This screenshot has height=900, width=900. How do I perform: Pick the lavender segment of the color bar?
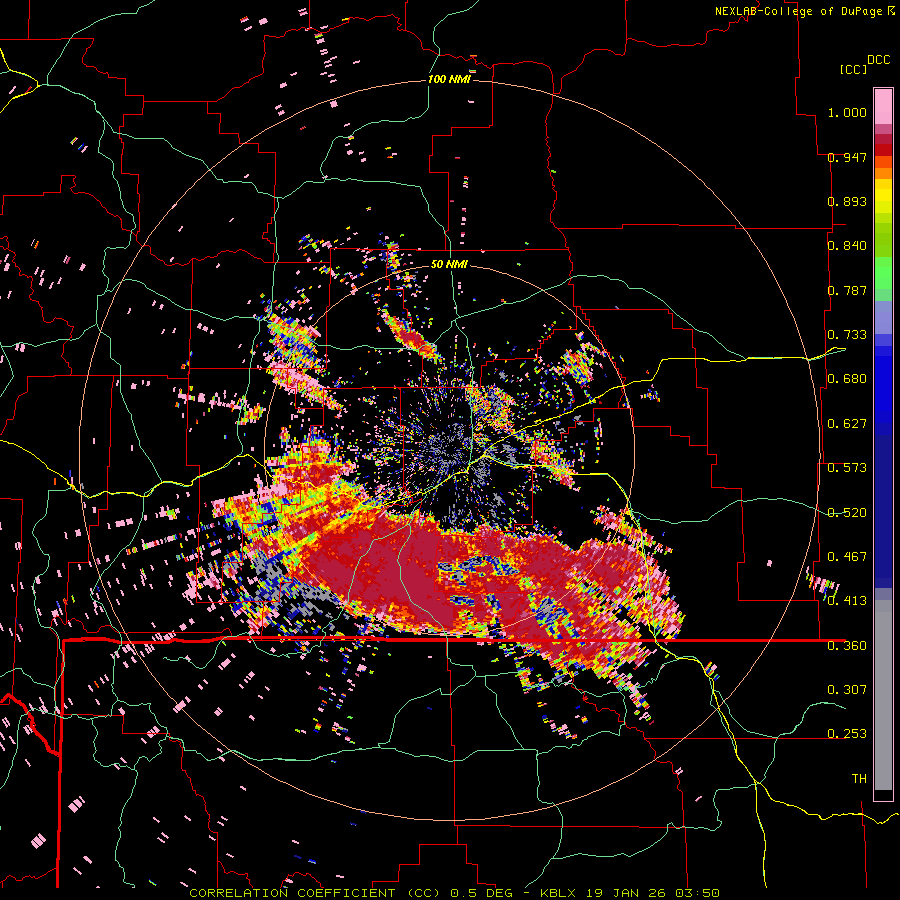pyautogui.click(x=883, y=317)
